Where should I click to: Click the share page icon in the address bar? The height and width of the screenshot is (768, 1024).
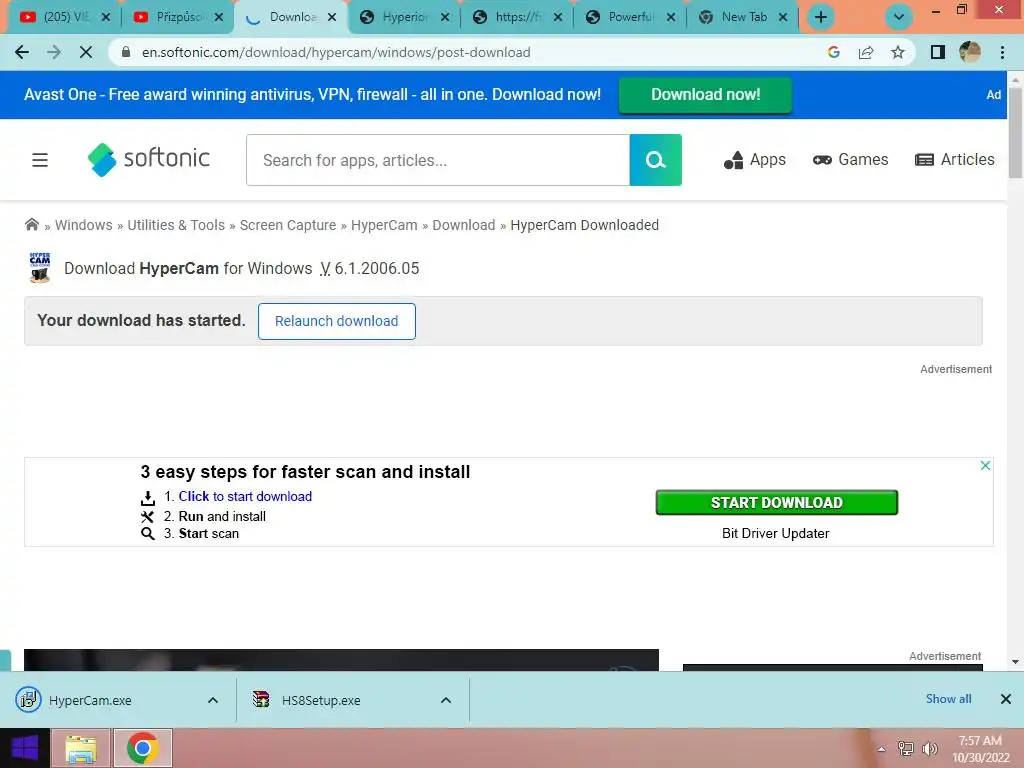click(x=866, y=52)
